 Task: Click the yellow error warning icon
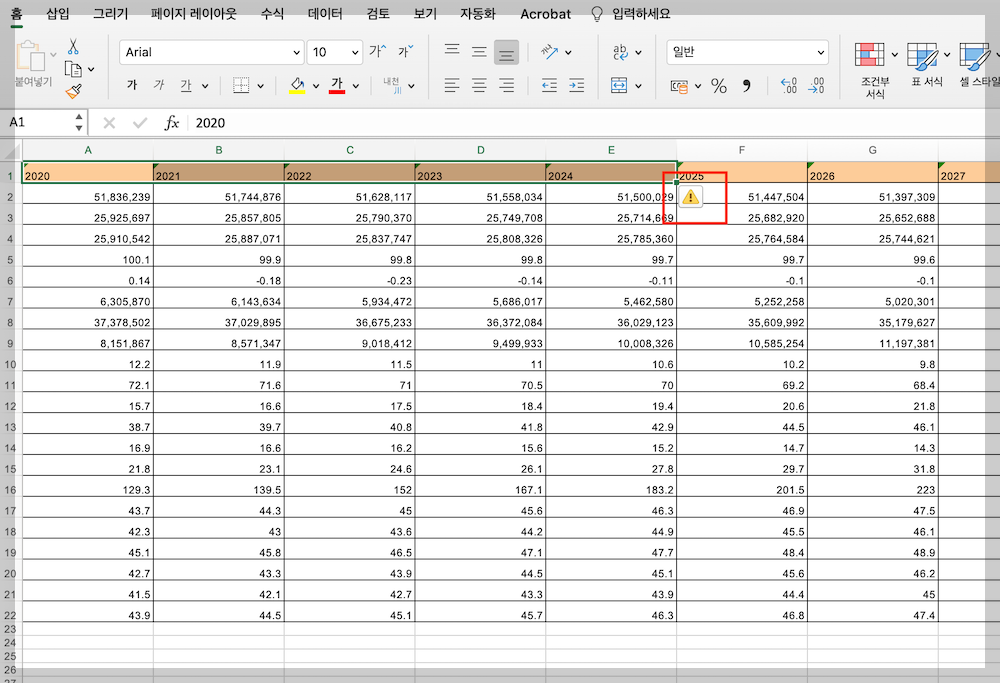[690, 198]
